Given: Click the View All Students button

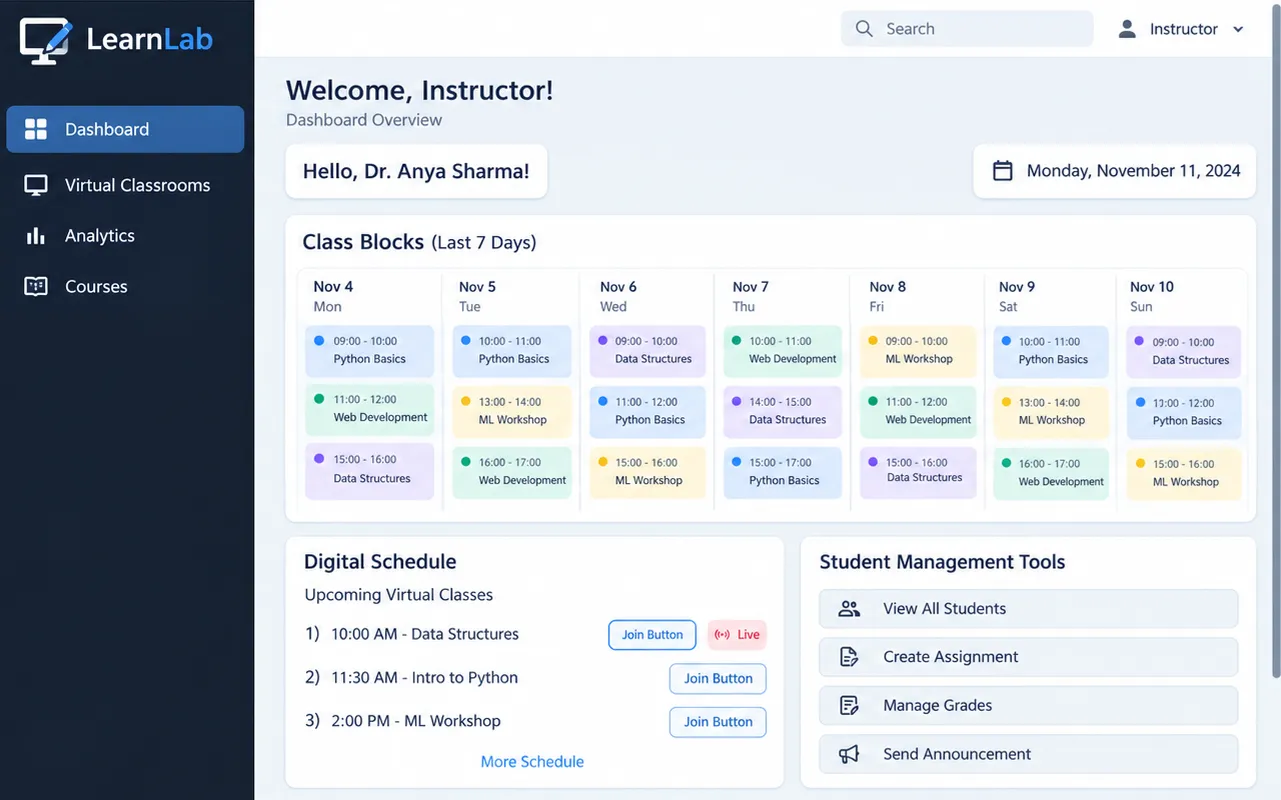Looking at the screenshot, I should [x=1028, y=609].
